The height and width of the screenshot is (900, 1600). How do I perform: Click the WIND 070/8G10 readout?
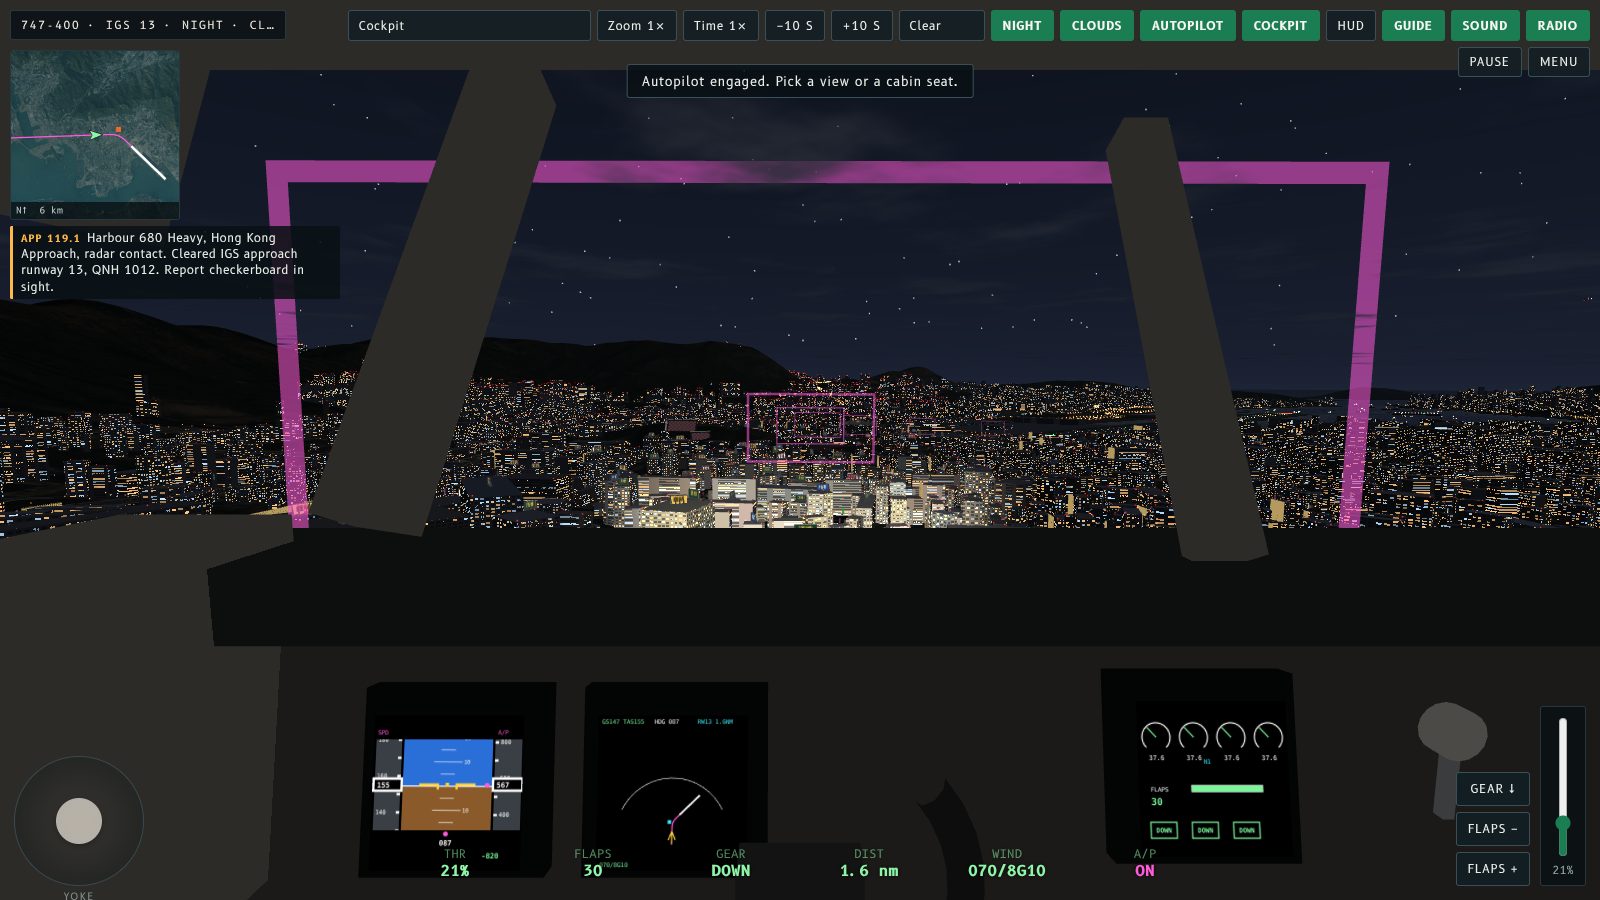tap(1007, 863)
